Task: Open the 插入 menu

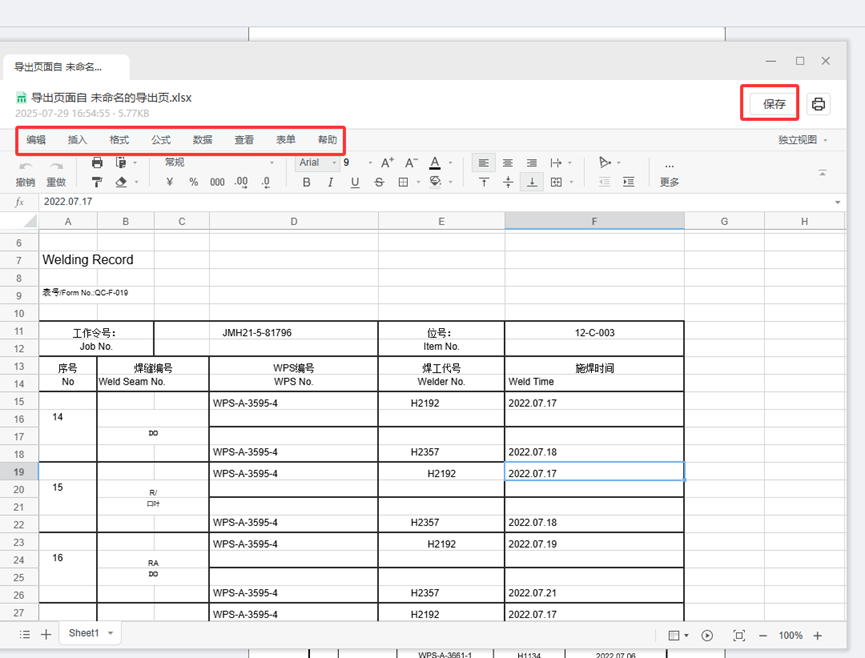Action: click(77, 140)
